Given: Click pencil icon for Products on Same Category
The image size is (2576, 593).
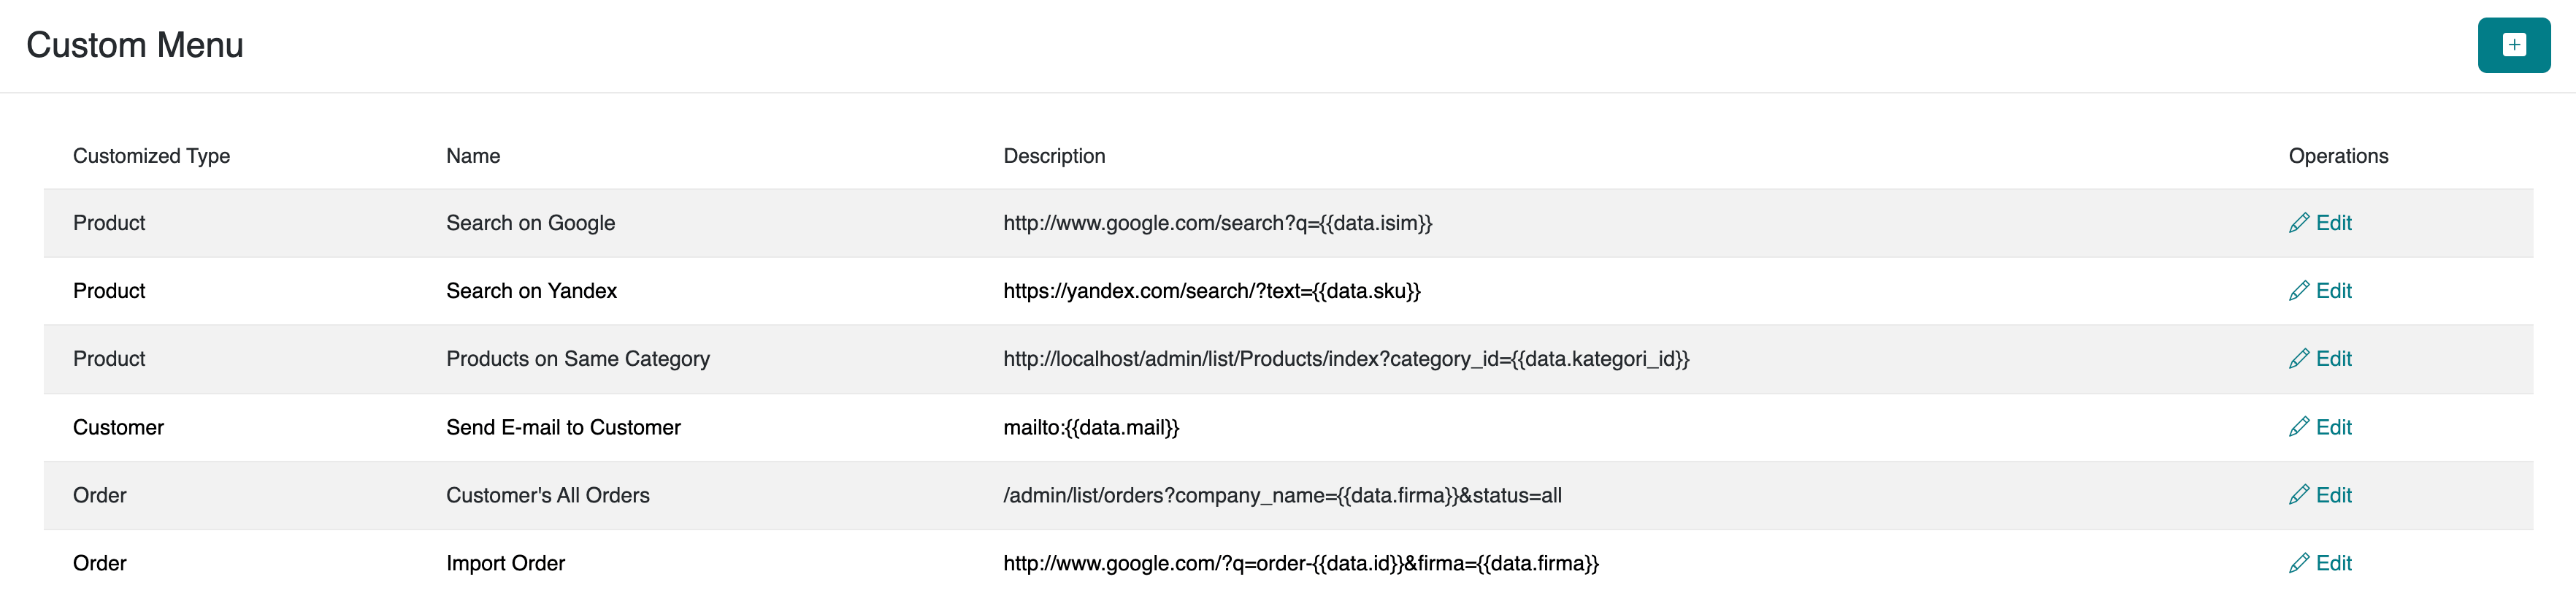Looking at the screenshot, I should click(2299, 359).
